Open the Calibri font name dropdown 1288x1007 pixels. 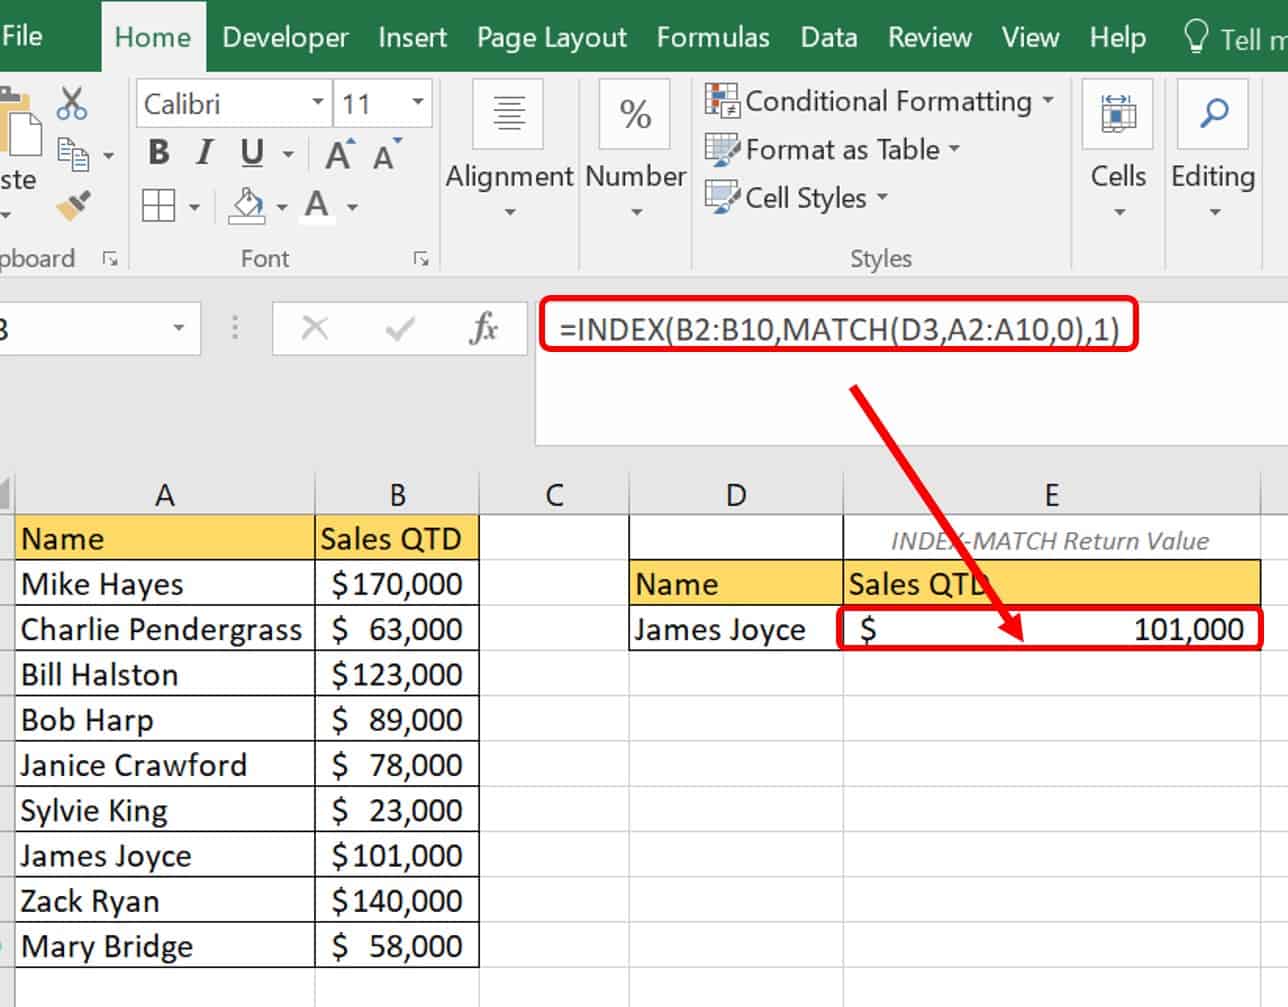coord(317,103)
